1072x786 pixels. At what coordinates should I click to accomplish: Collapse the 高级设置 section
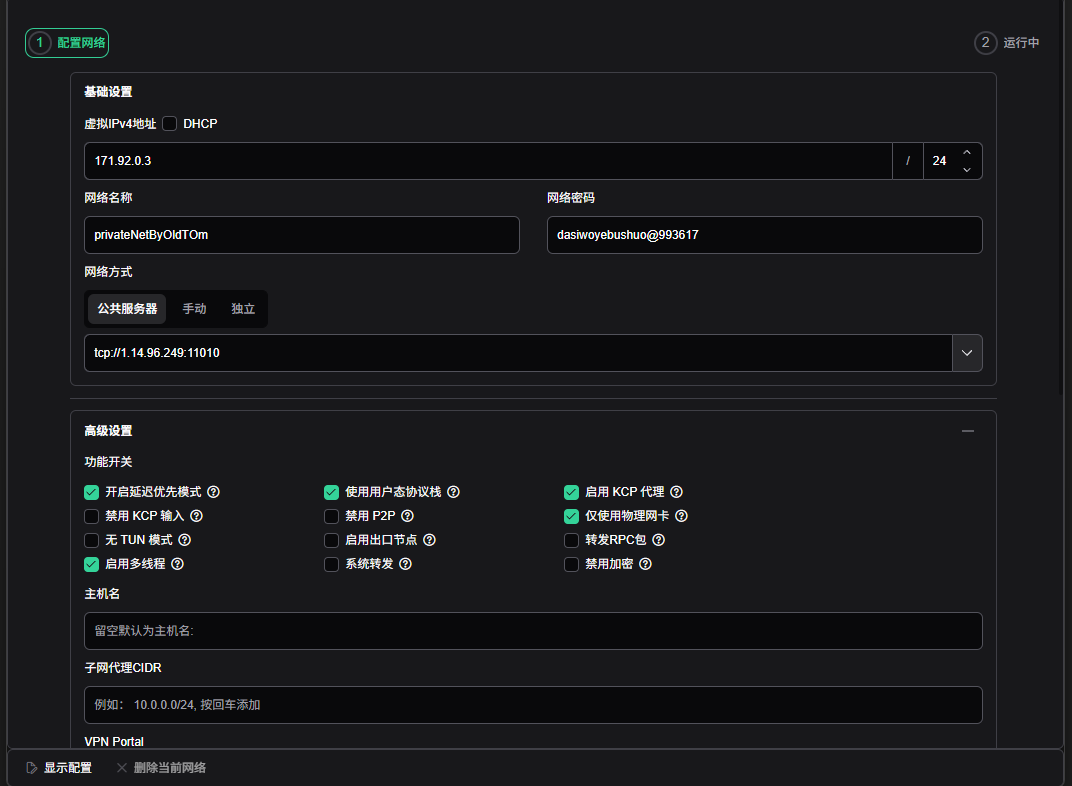tap(967, 431)
